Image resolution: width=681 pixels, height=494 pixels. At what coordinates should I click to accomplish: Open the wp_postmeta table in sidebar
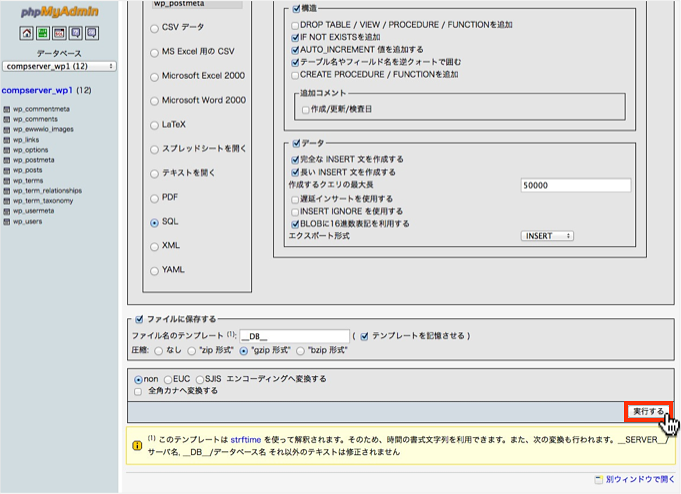pos(33,160)
